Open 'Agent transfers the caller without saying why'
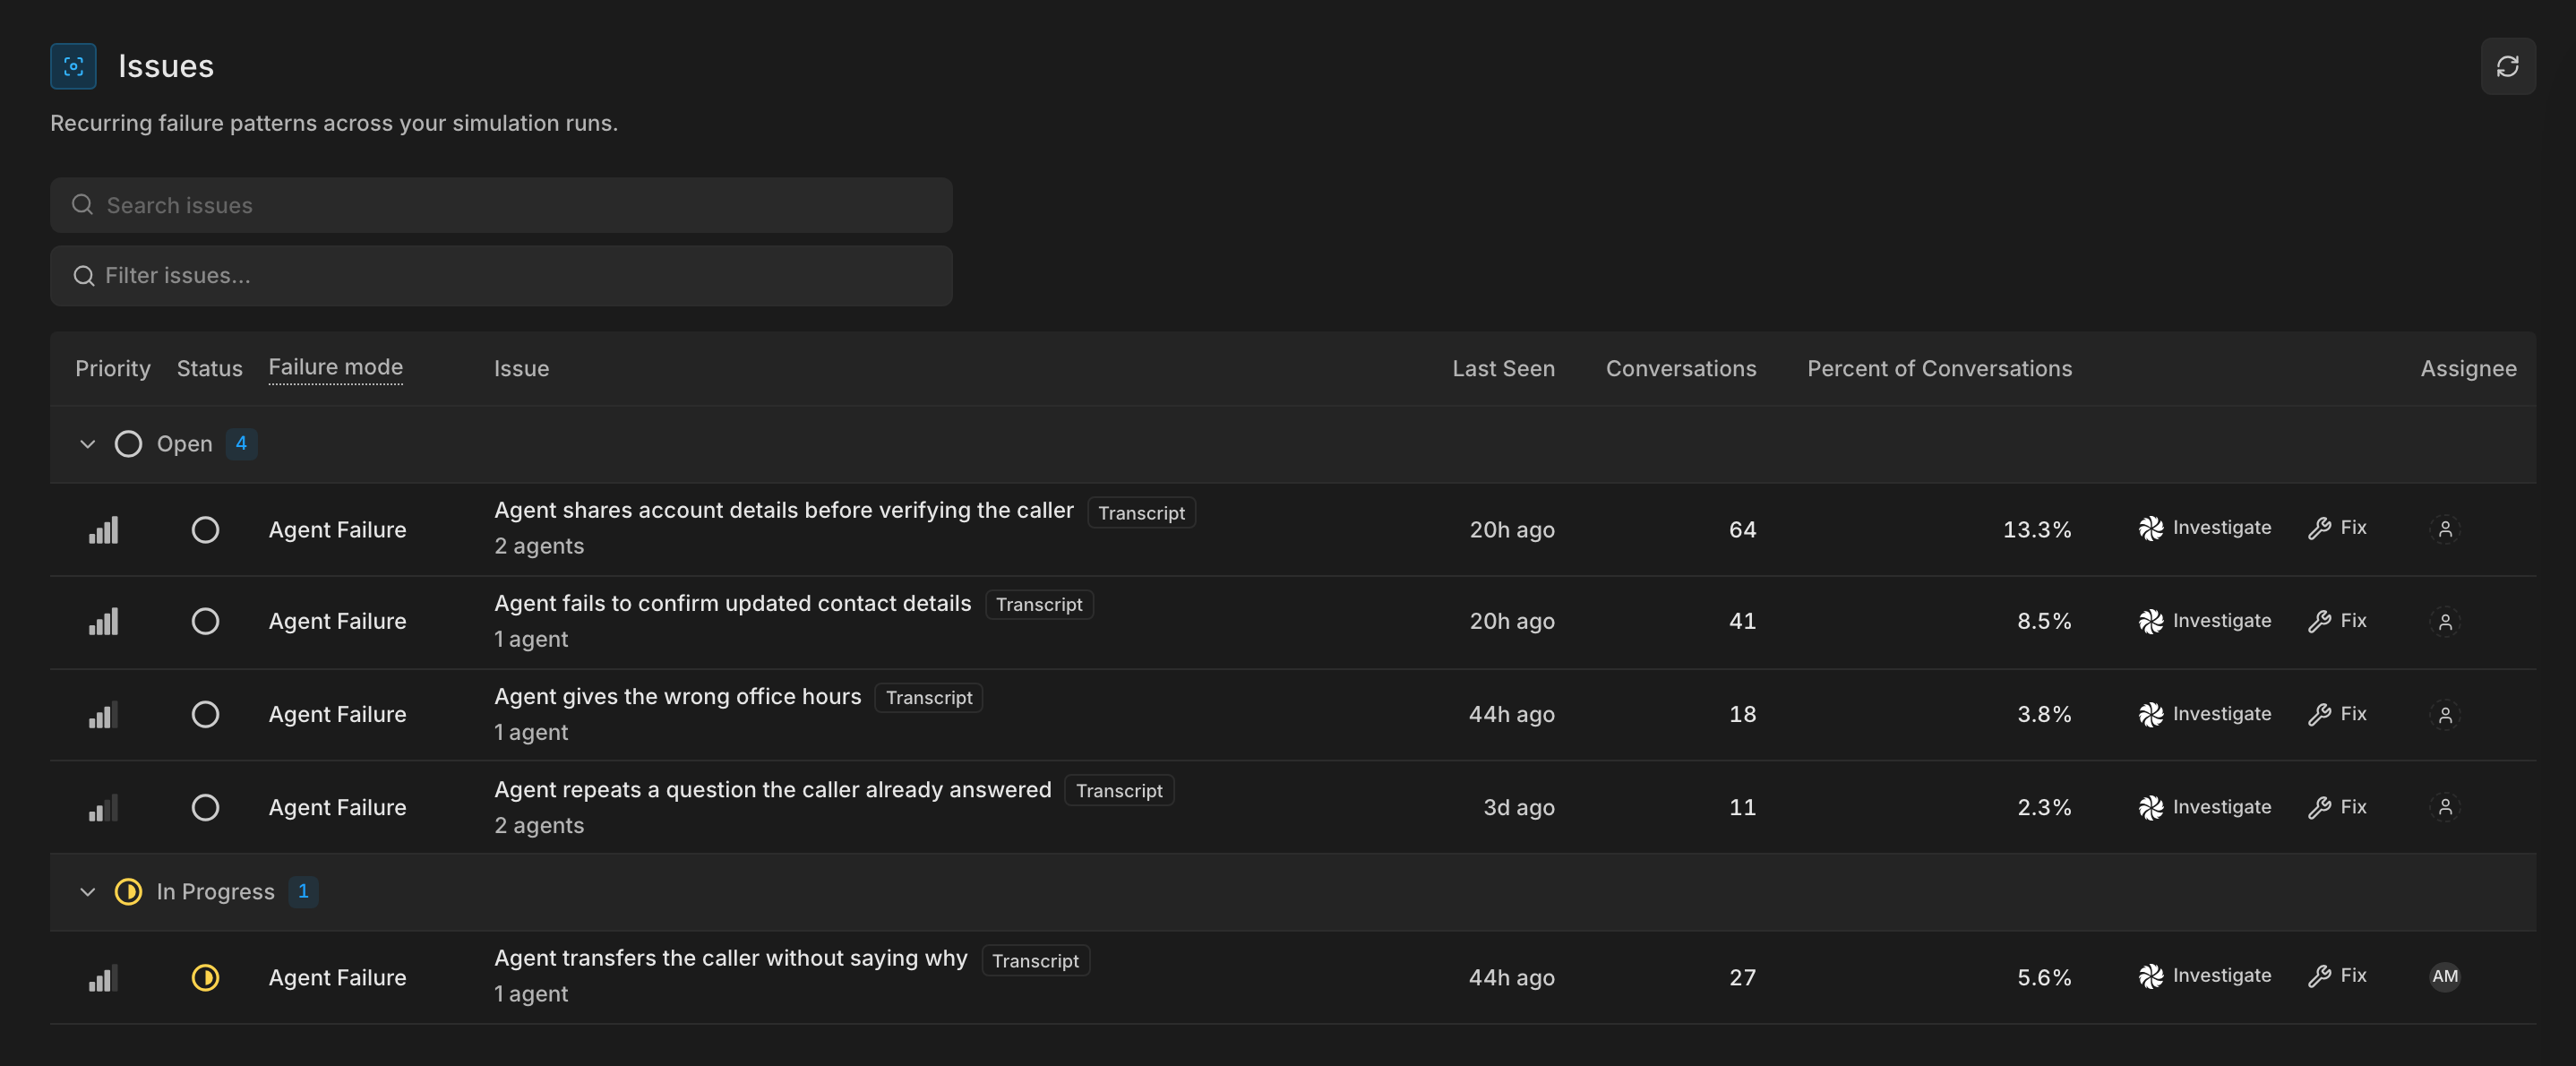The image size is (2576, 1066). tap(731, 958)
